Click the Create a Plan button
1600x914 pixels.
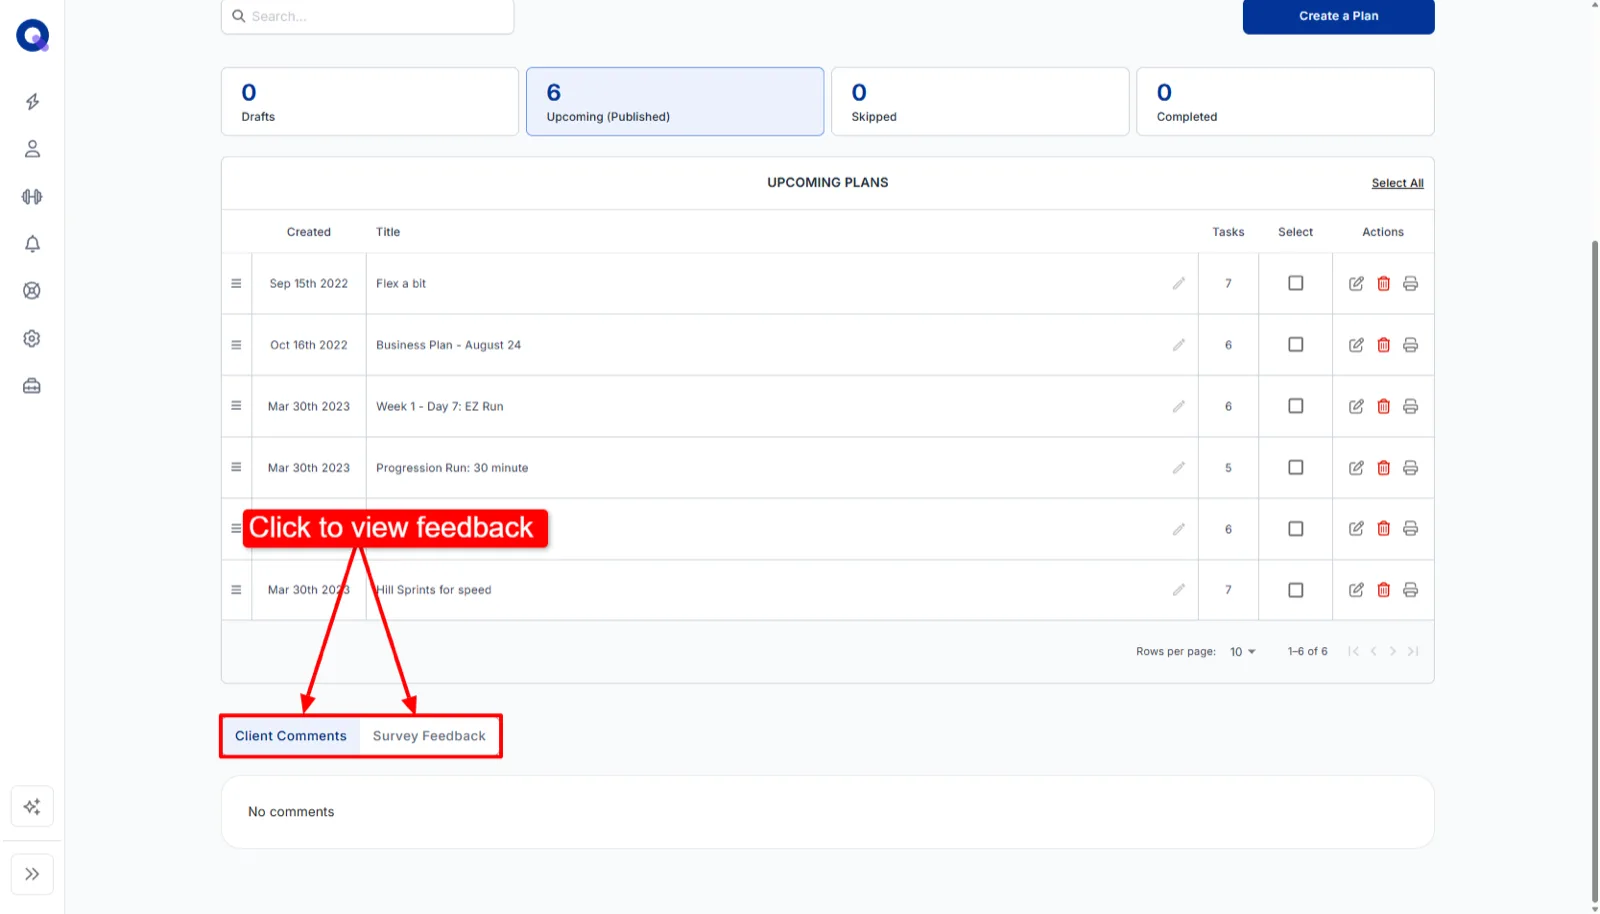click(x=1338, y=16)
